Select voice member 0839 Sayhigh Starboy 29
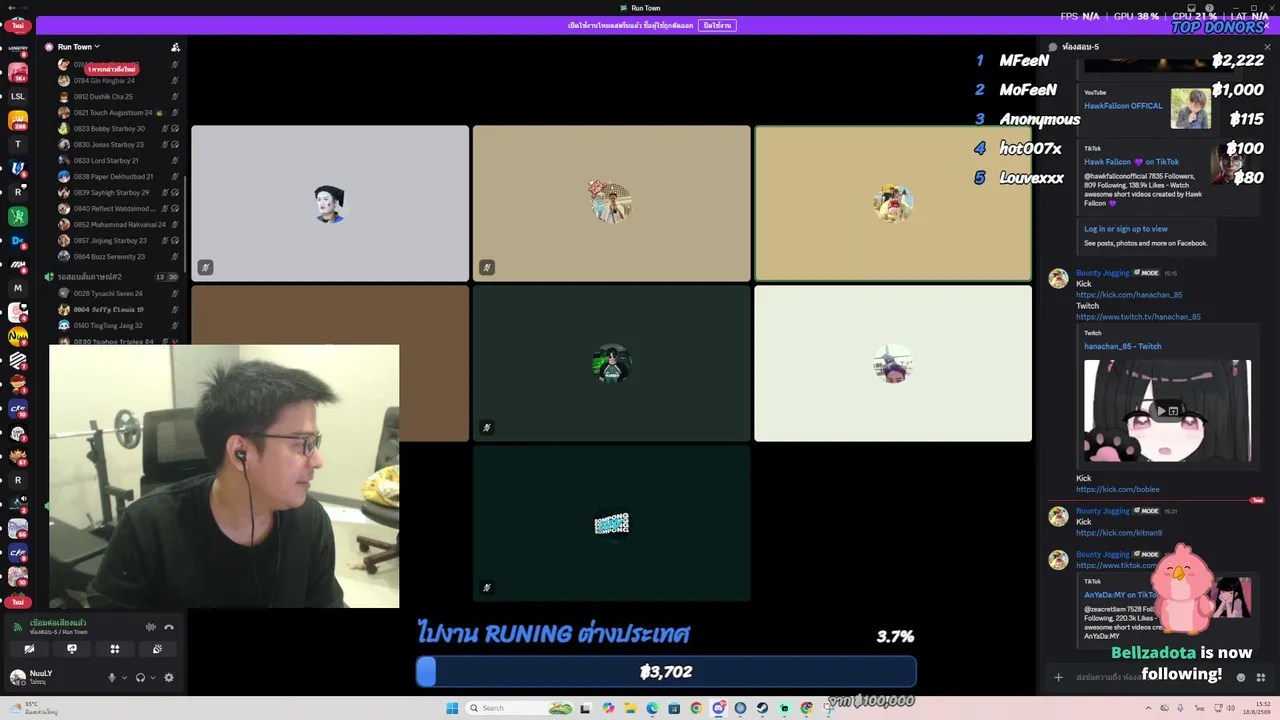Viewport: 1280px width, 720px height. click(117, 193)
